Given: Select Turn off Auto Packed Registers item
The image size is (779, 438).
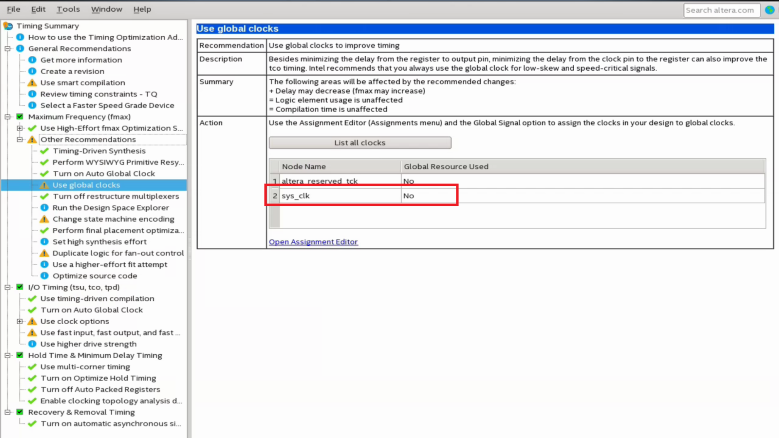Looking at the screenshot, I should coord(100,390).
